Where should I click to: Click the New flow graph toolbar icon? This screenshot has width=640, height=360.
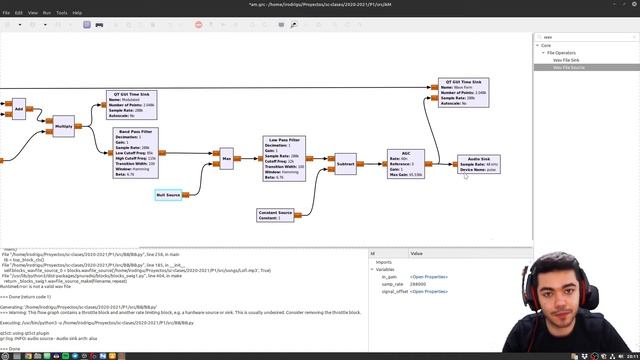coord(7,25)
